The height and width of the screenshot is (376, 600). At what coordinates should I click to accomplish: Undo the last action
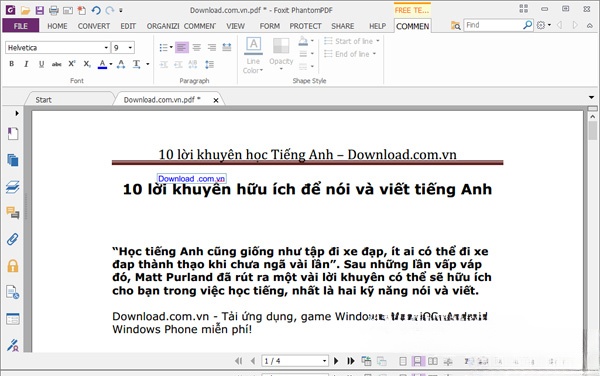(x=96, y=10)
